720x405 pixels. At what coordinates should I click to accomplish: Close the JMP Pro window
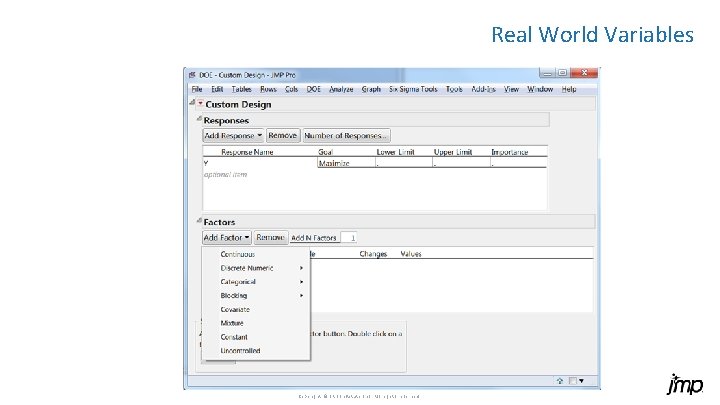coord(584,73)
